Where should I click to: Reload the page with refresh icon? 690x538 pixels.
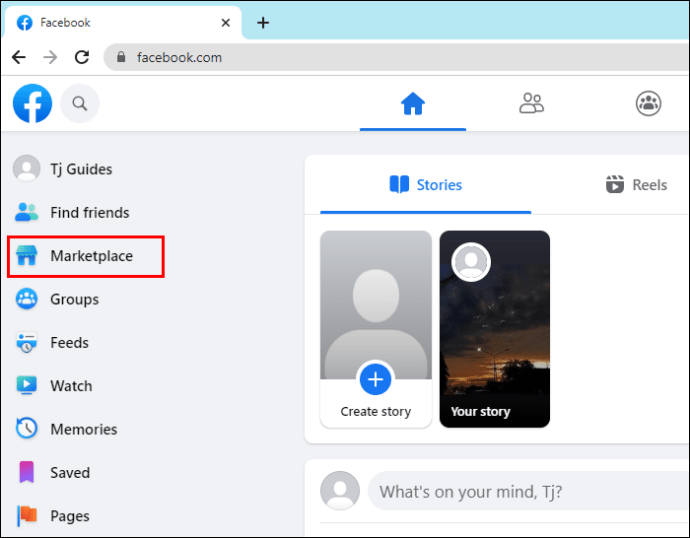click(x=82, y=57)
